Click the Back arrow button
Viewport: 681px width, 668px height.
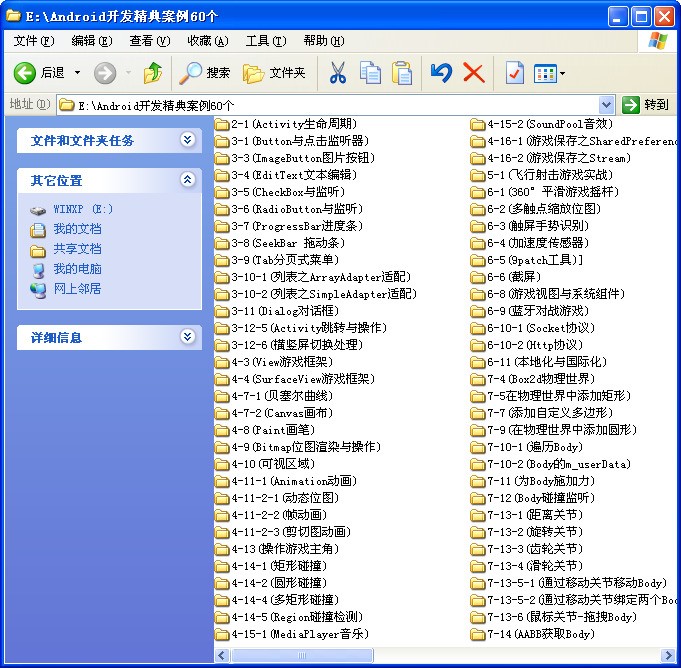tap(25, 73)
